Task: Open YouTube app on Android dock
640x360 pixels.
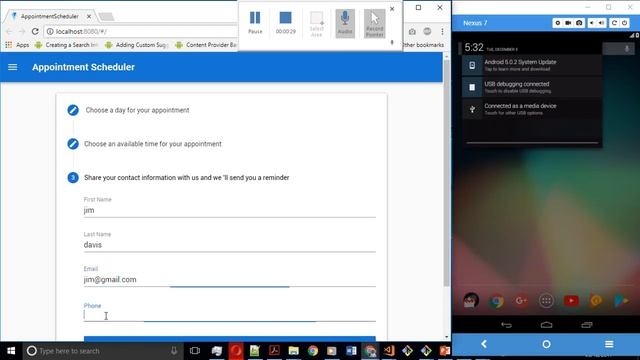Action: (571, 301)
